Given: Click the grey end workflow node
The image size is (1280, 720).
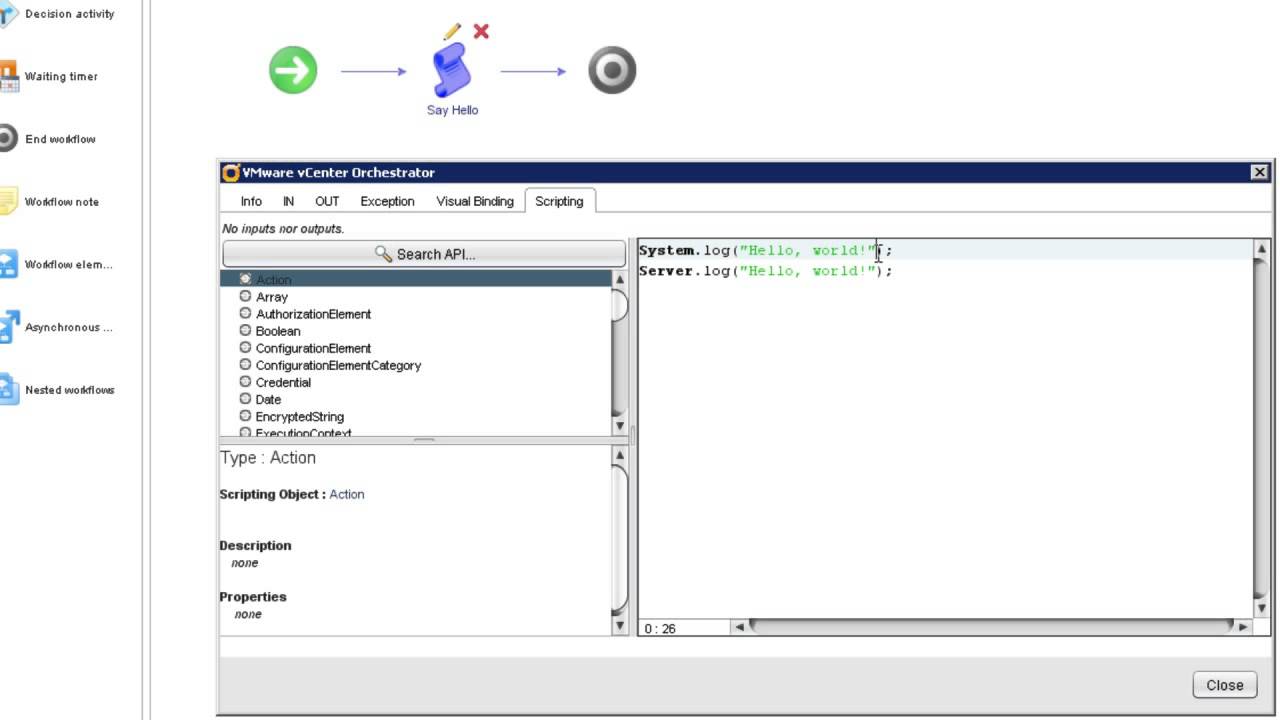Looking at the screenshot, I should click(x=612, y=71).
